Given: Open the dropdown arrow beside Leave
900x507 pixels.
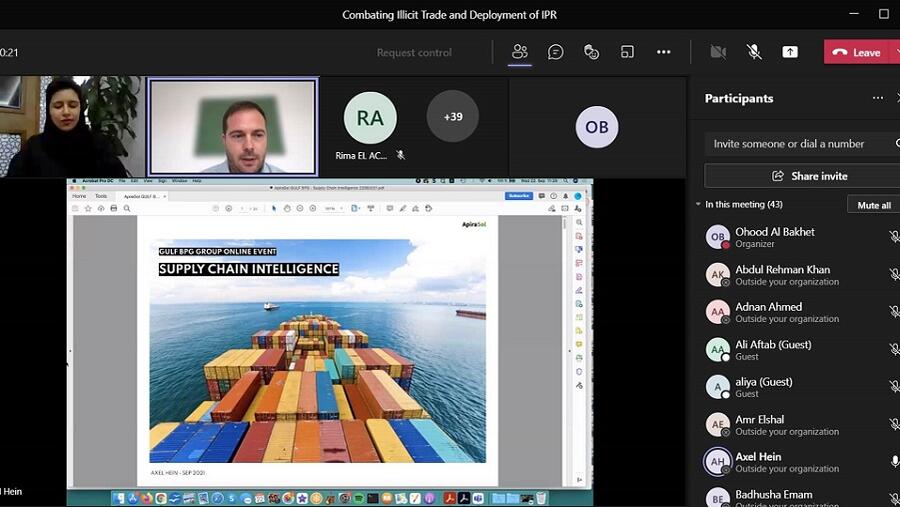Looking at the screenshot, I should tap(895, 52).
